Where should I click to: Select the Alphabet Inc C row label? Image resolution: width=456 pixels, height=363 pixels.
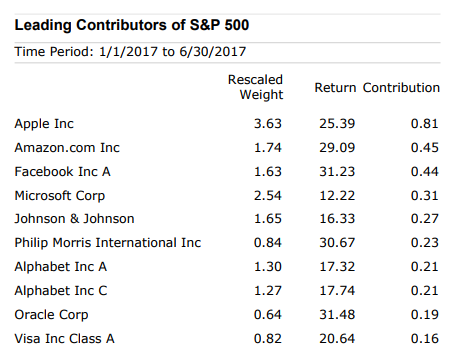[61, 291]
